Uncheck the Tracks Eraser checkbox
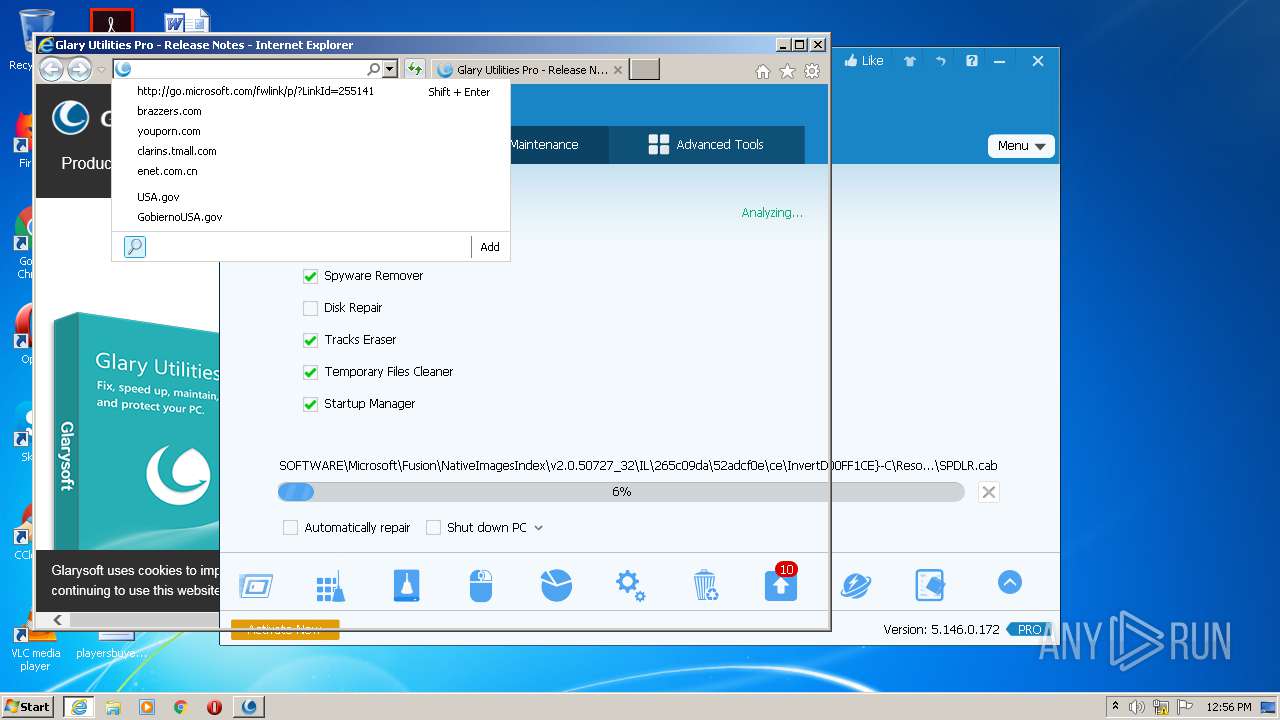Screen dimensions: 1280x720 310,340
